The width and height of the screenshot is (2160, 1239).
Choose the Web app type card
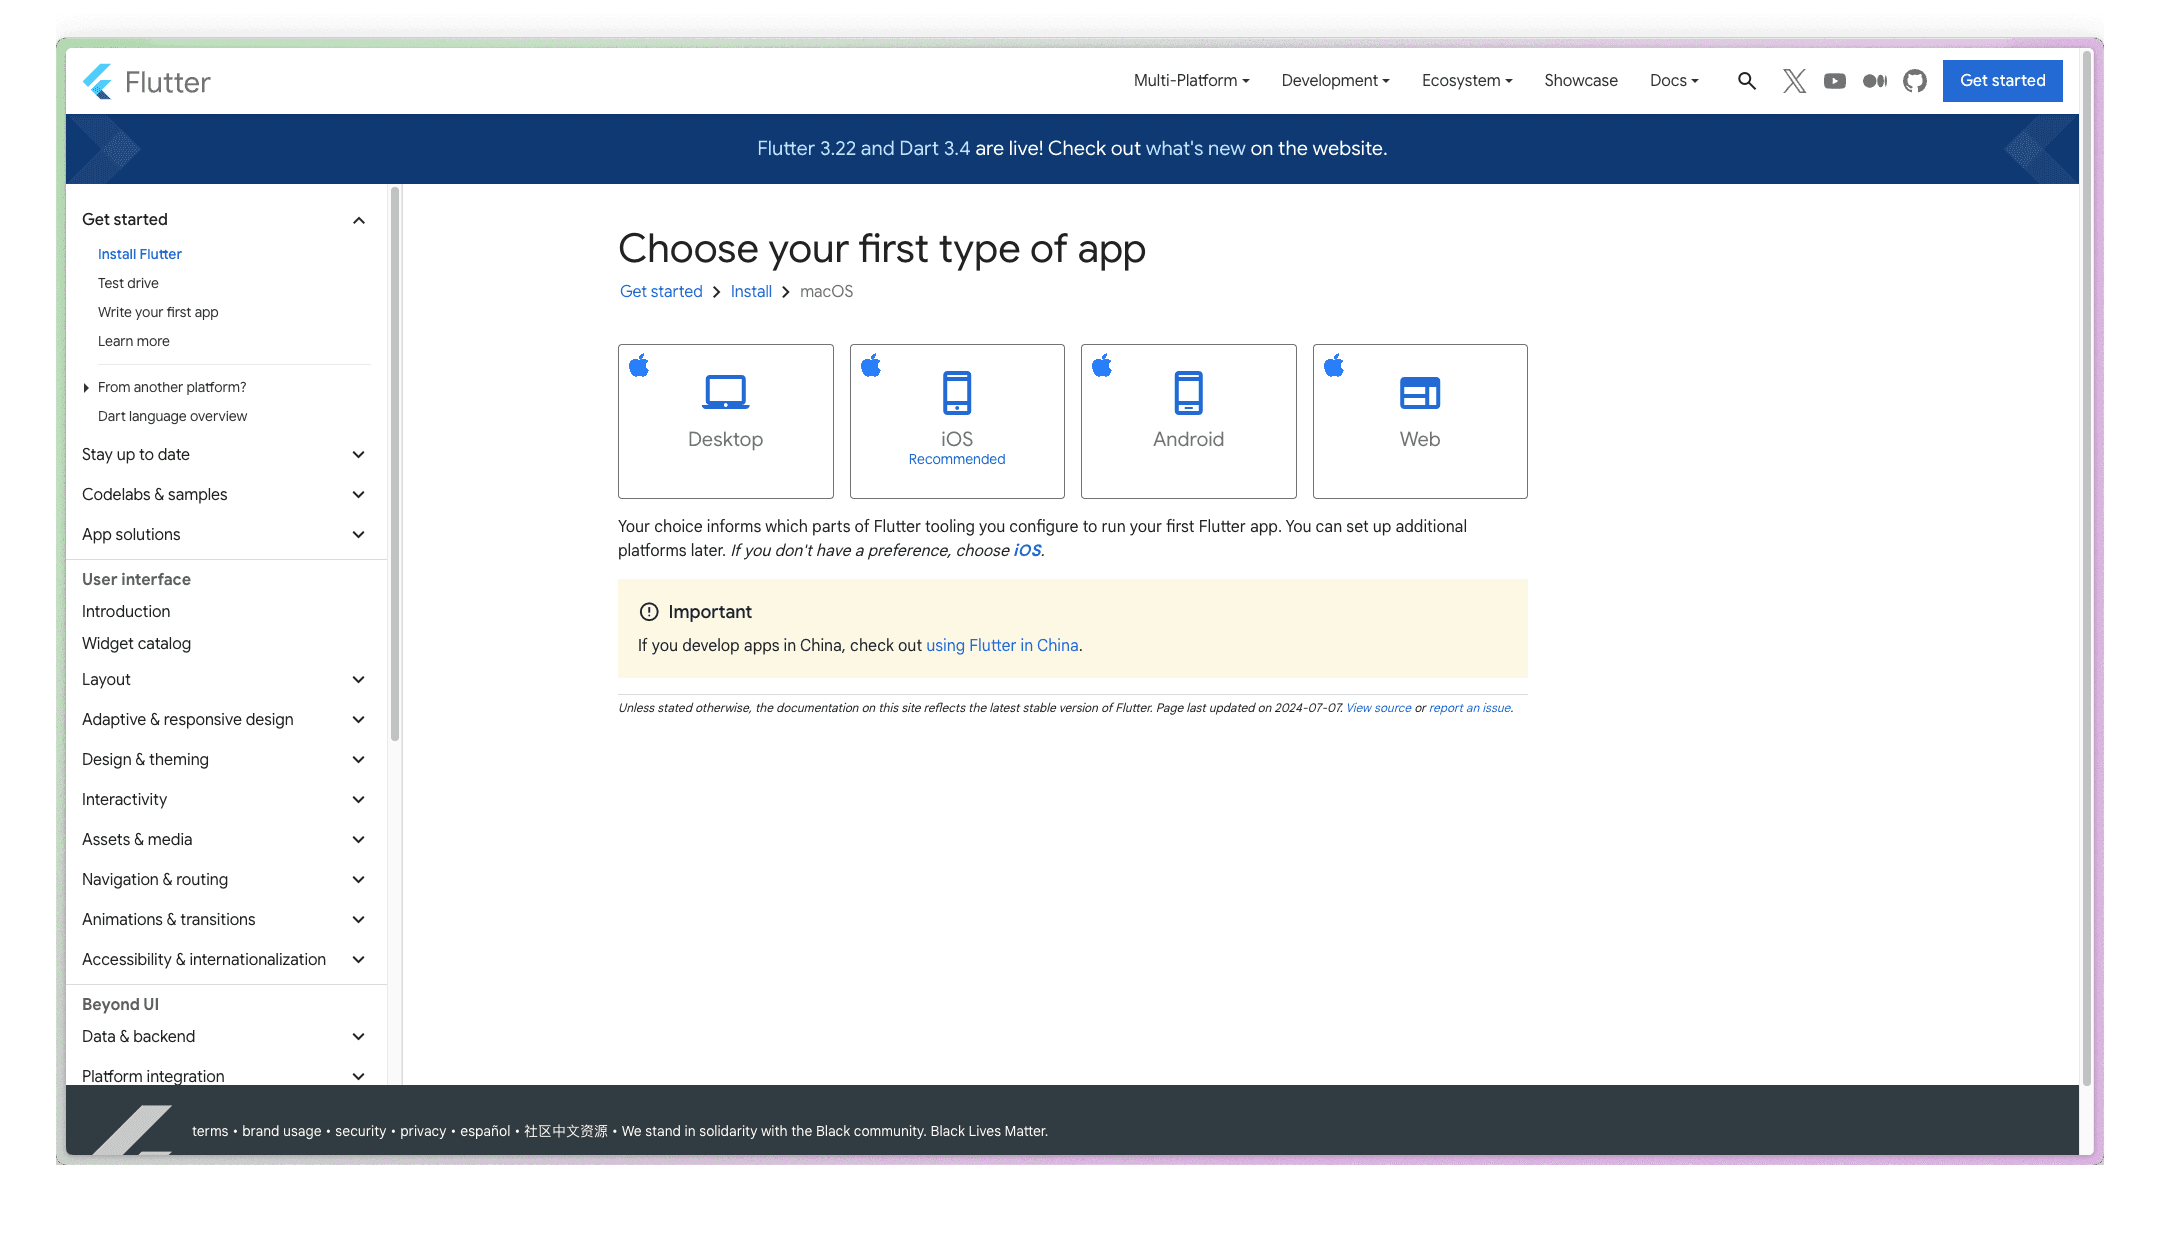click(x=1419, y=421)
